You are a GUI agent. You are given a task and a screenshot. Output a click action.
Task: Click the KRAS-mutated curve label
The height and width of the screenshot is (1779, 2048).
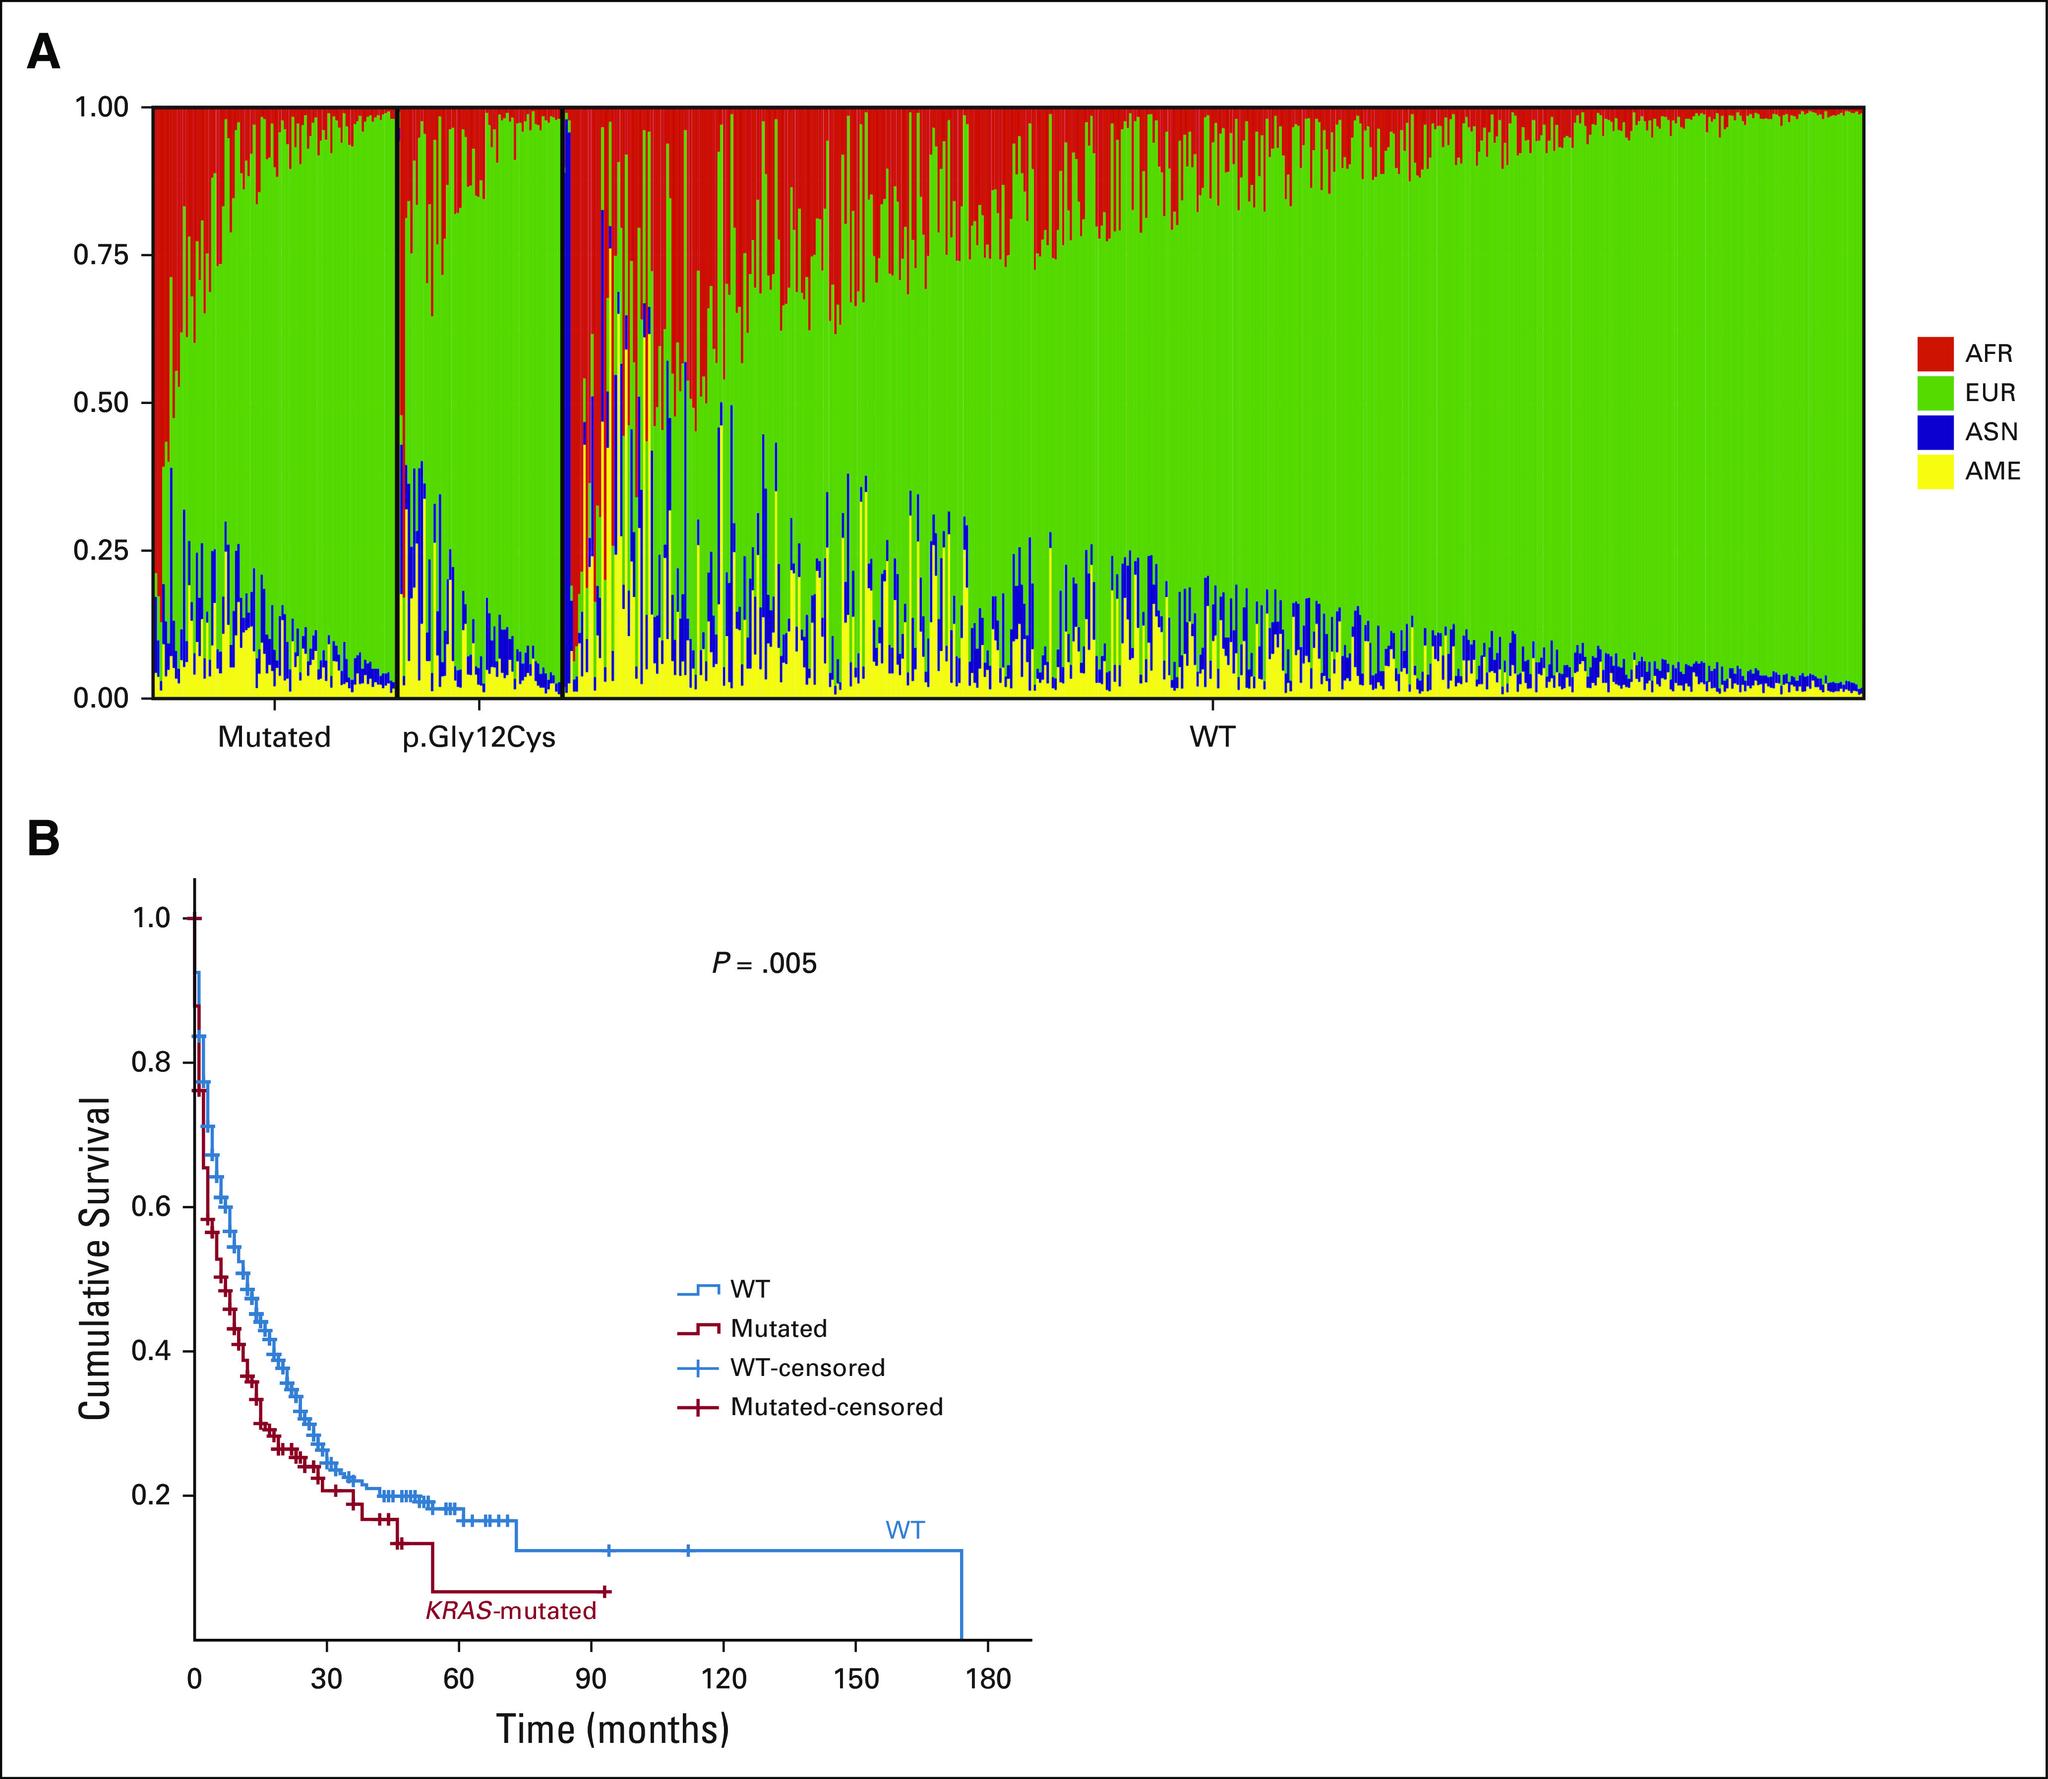tap(510, 1611)
